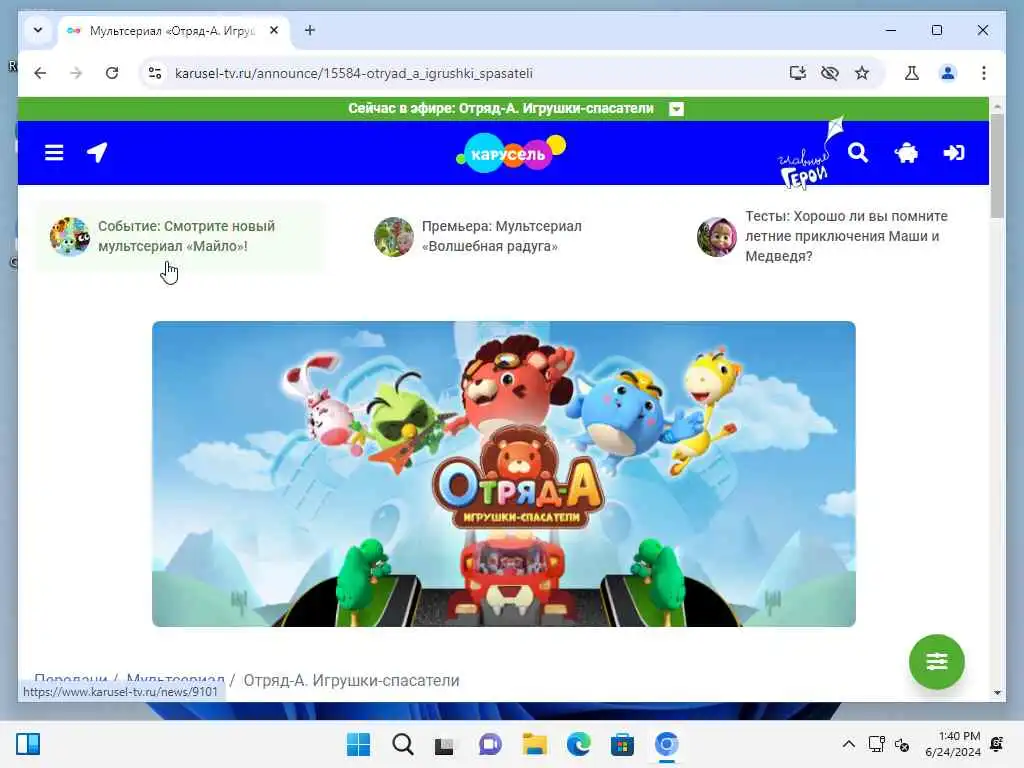The height and width of the screenshot is (768, 1024).
Task: View site information icon in address bar
Action: click(x=155, y=73)
